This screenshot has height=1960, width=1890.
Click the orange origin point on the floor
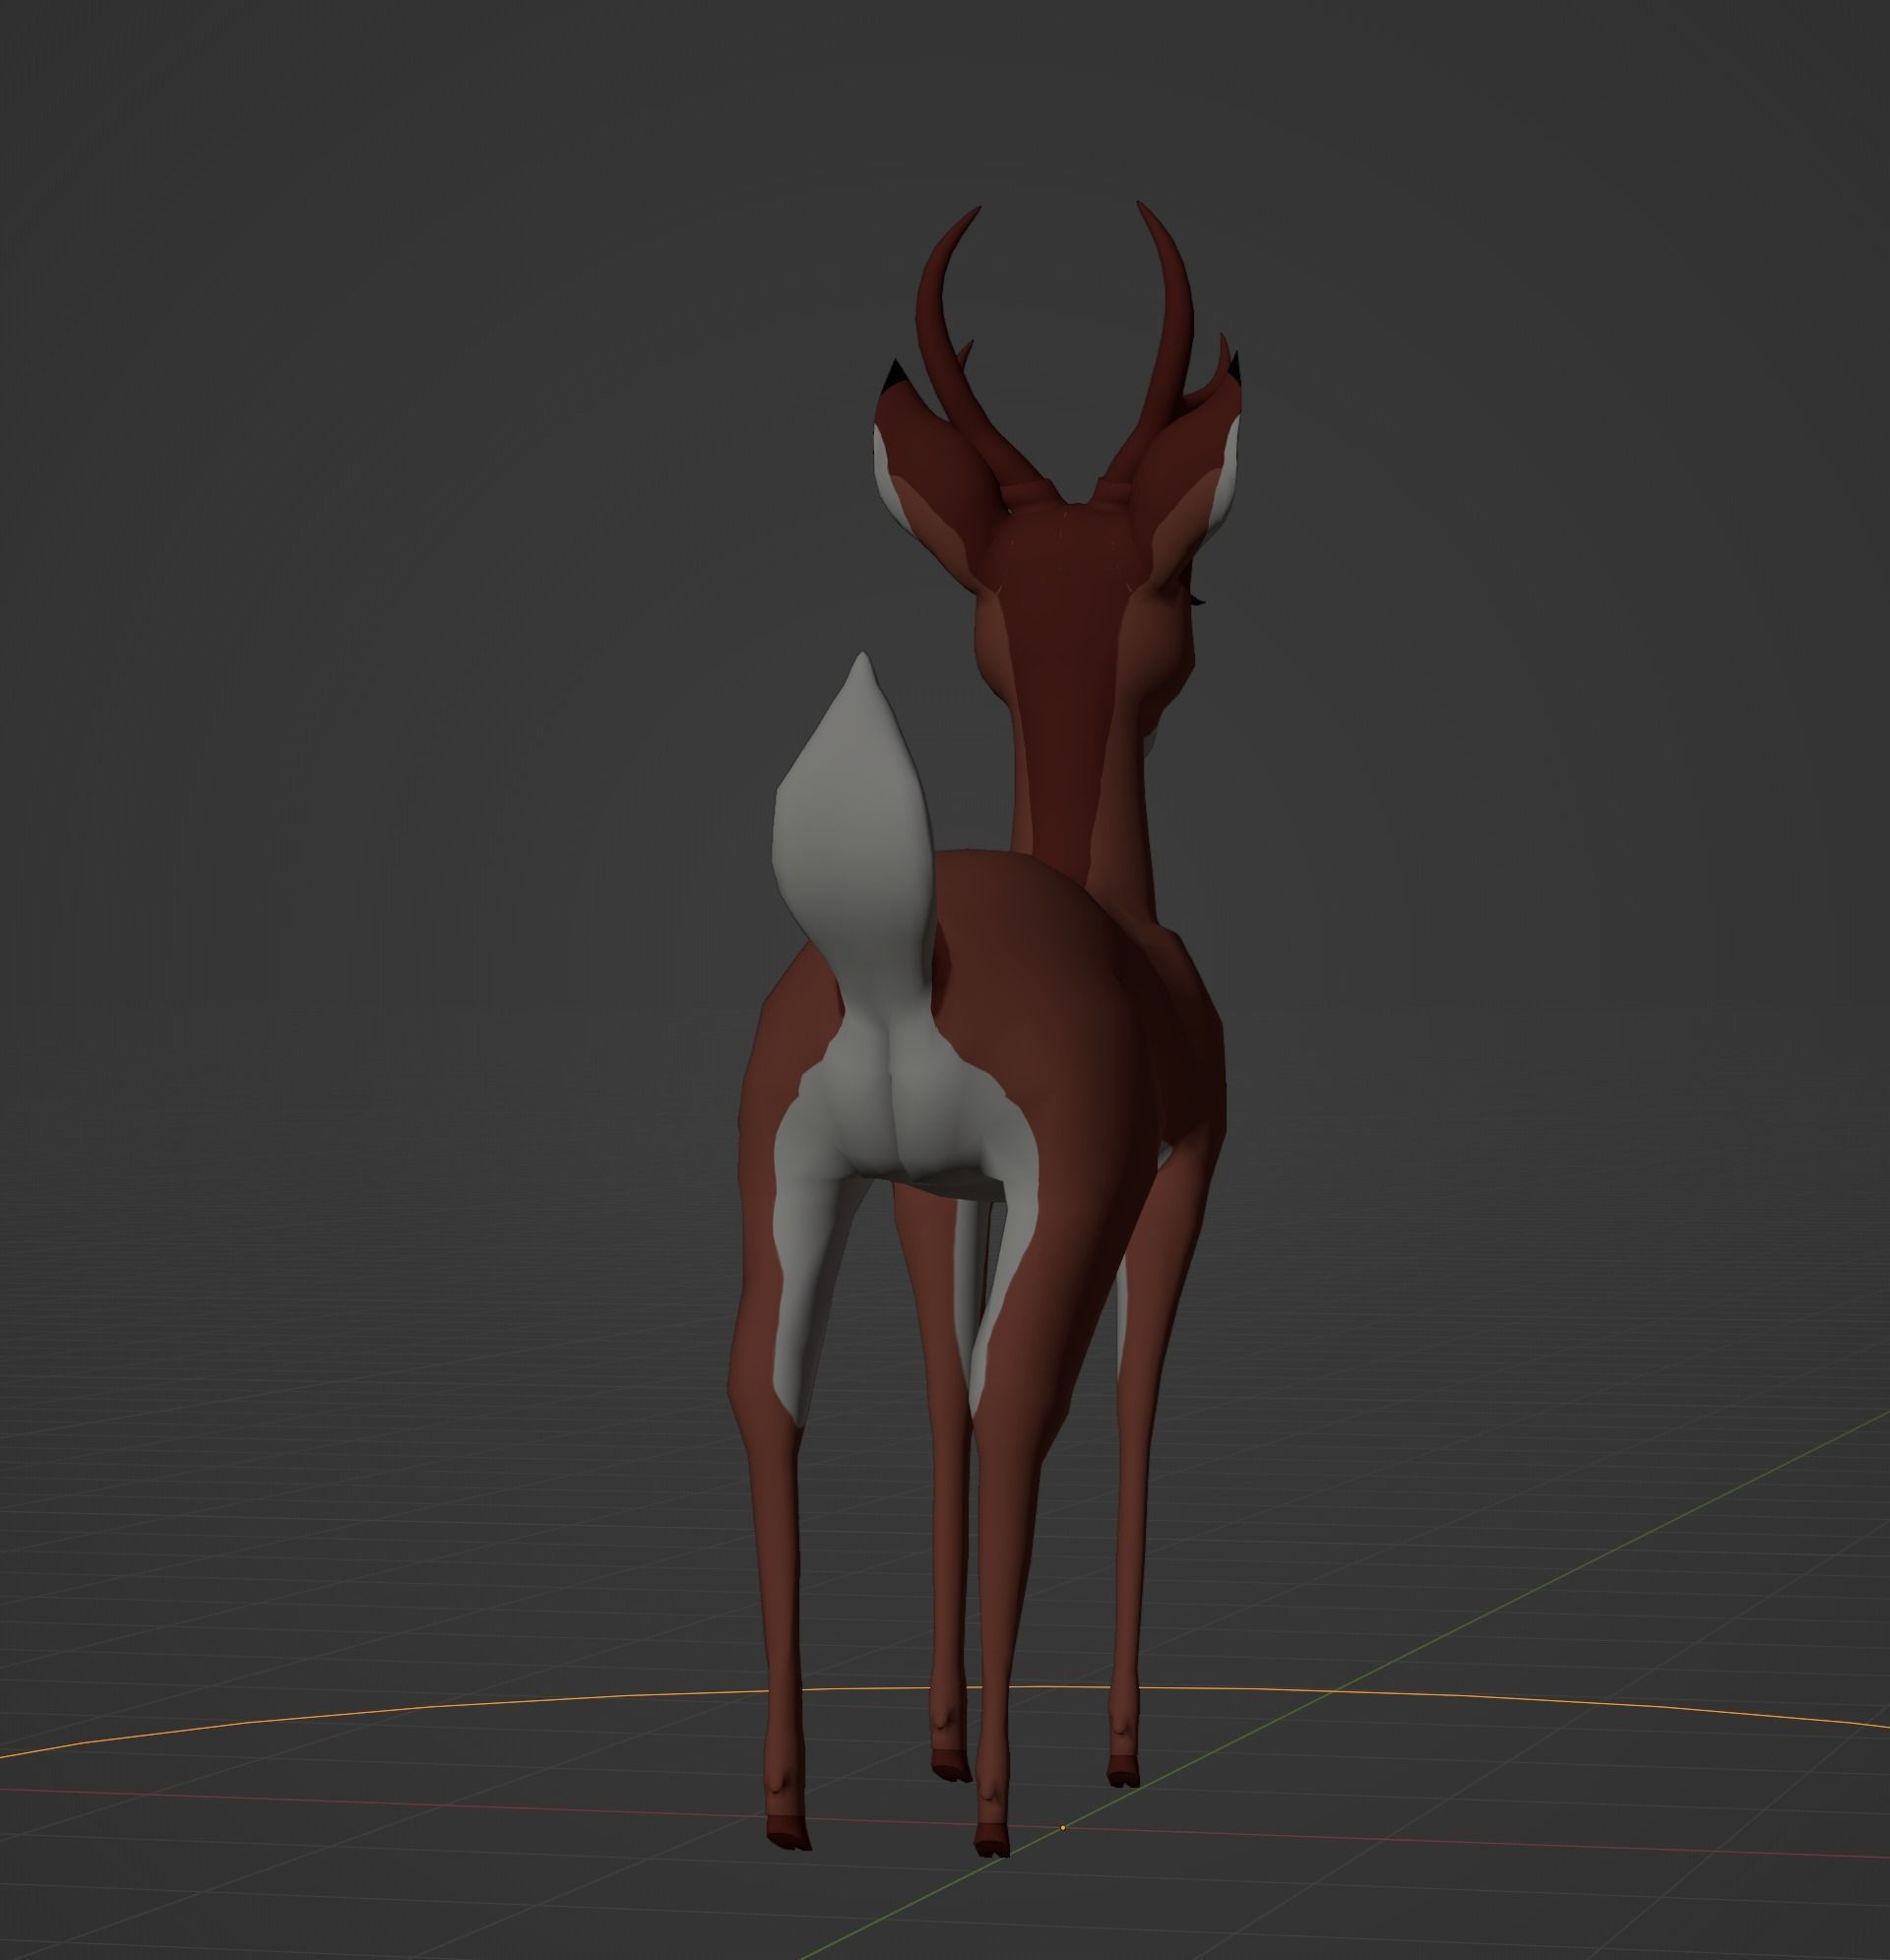click(x=1062, y=1828)
